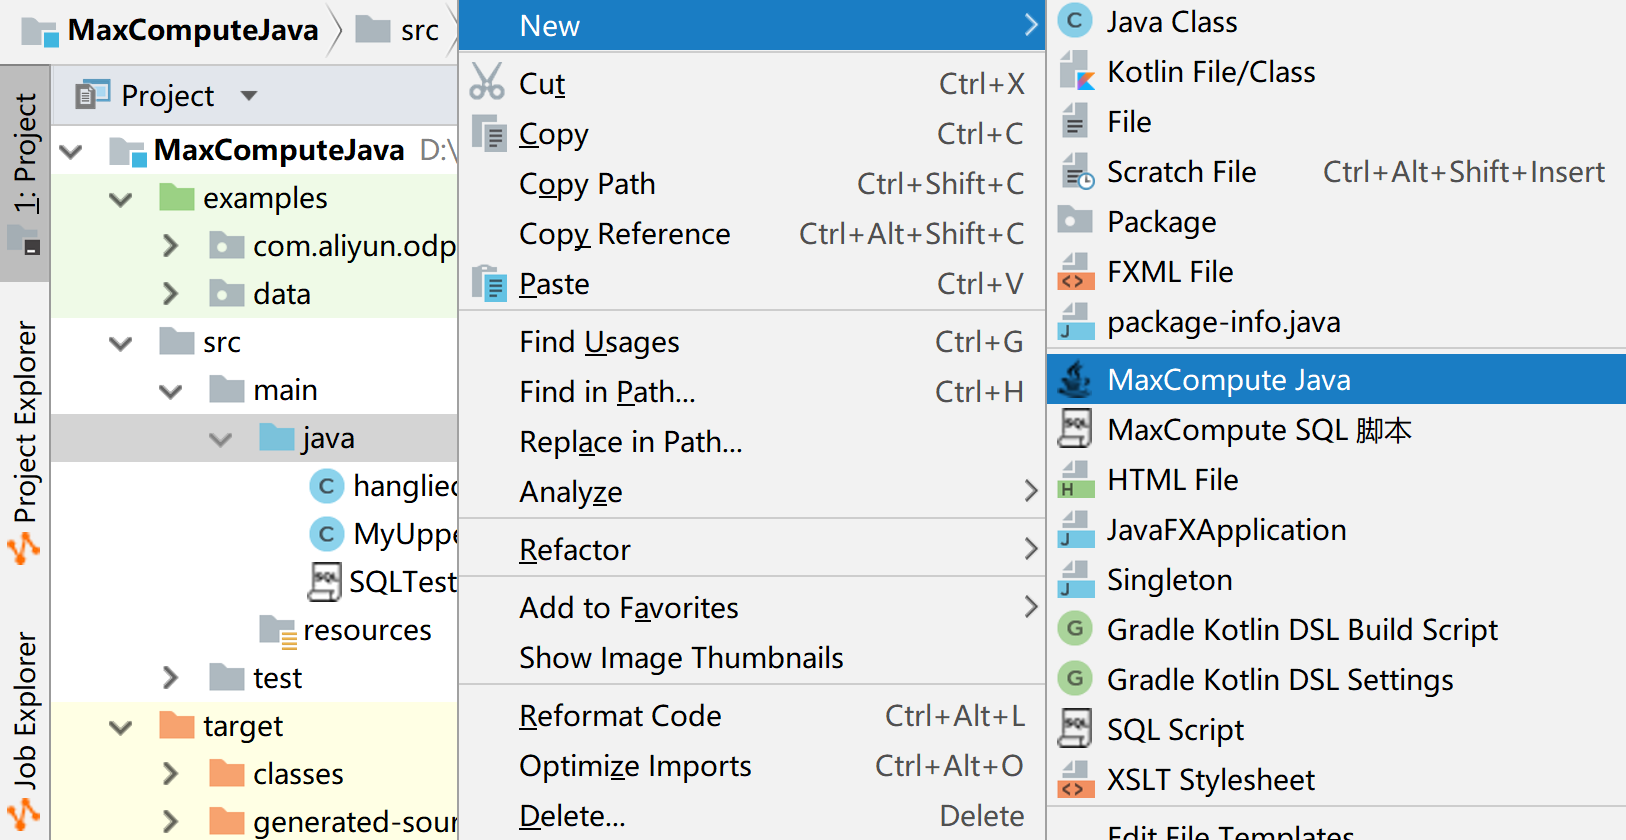
Task: Open Add to Favorites submenu
Action: point(752,608)
